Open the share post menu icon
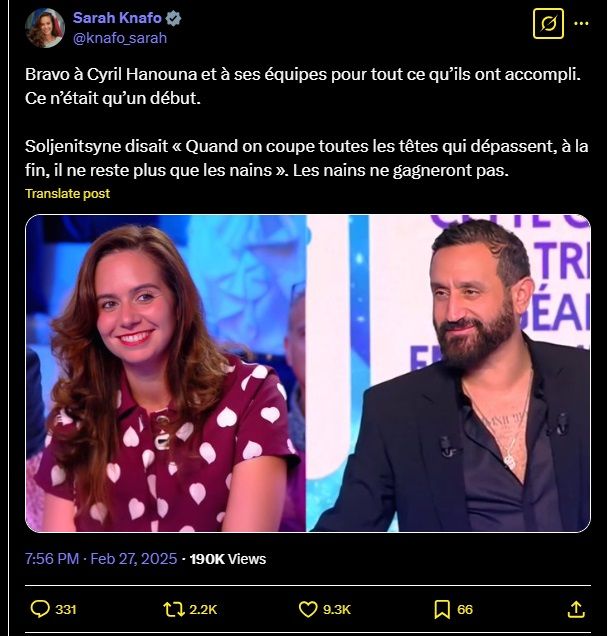This screenshot has width=608, height=636. click(x=576, y=608)
